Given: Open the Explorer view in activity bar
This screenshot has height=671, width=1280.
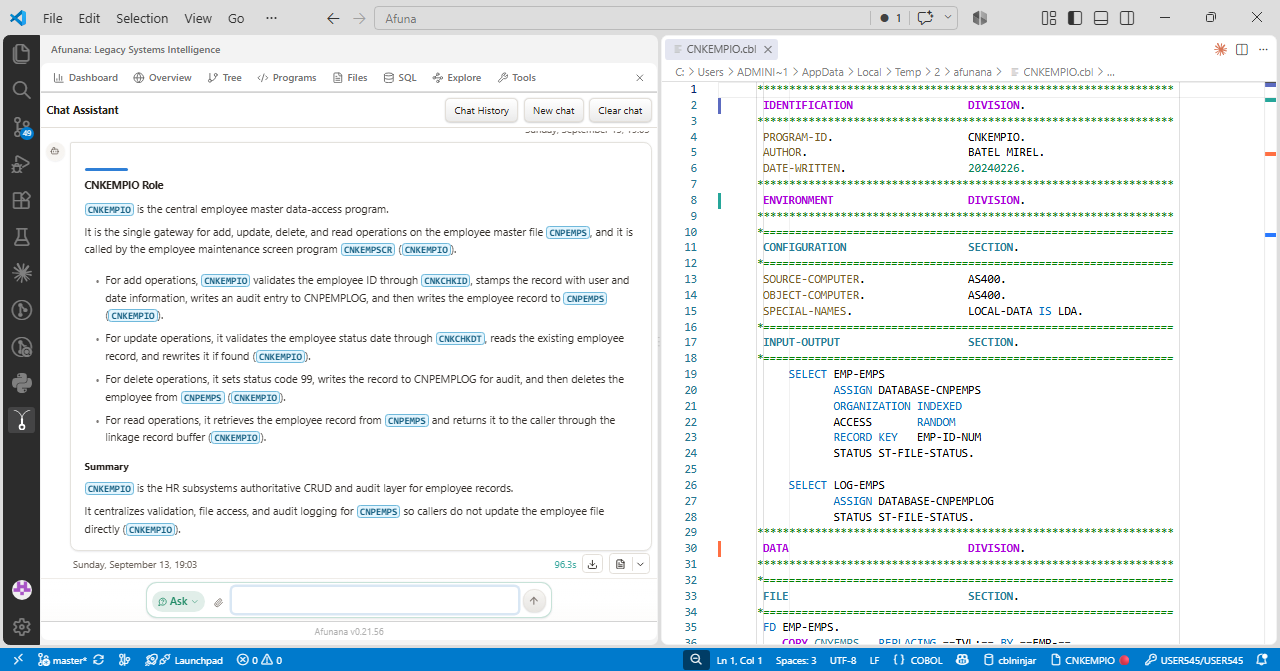Looking at the screenshot, I should tap(21, 54).
